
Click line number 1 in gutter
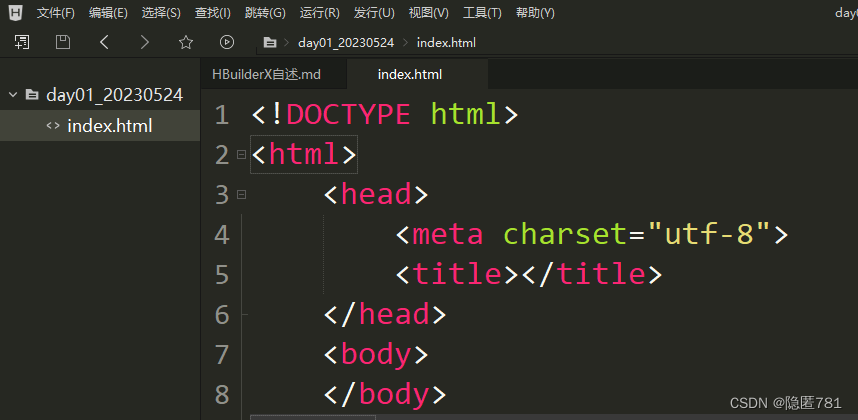click(x=222, y=115)
